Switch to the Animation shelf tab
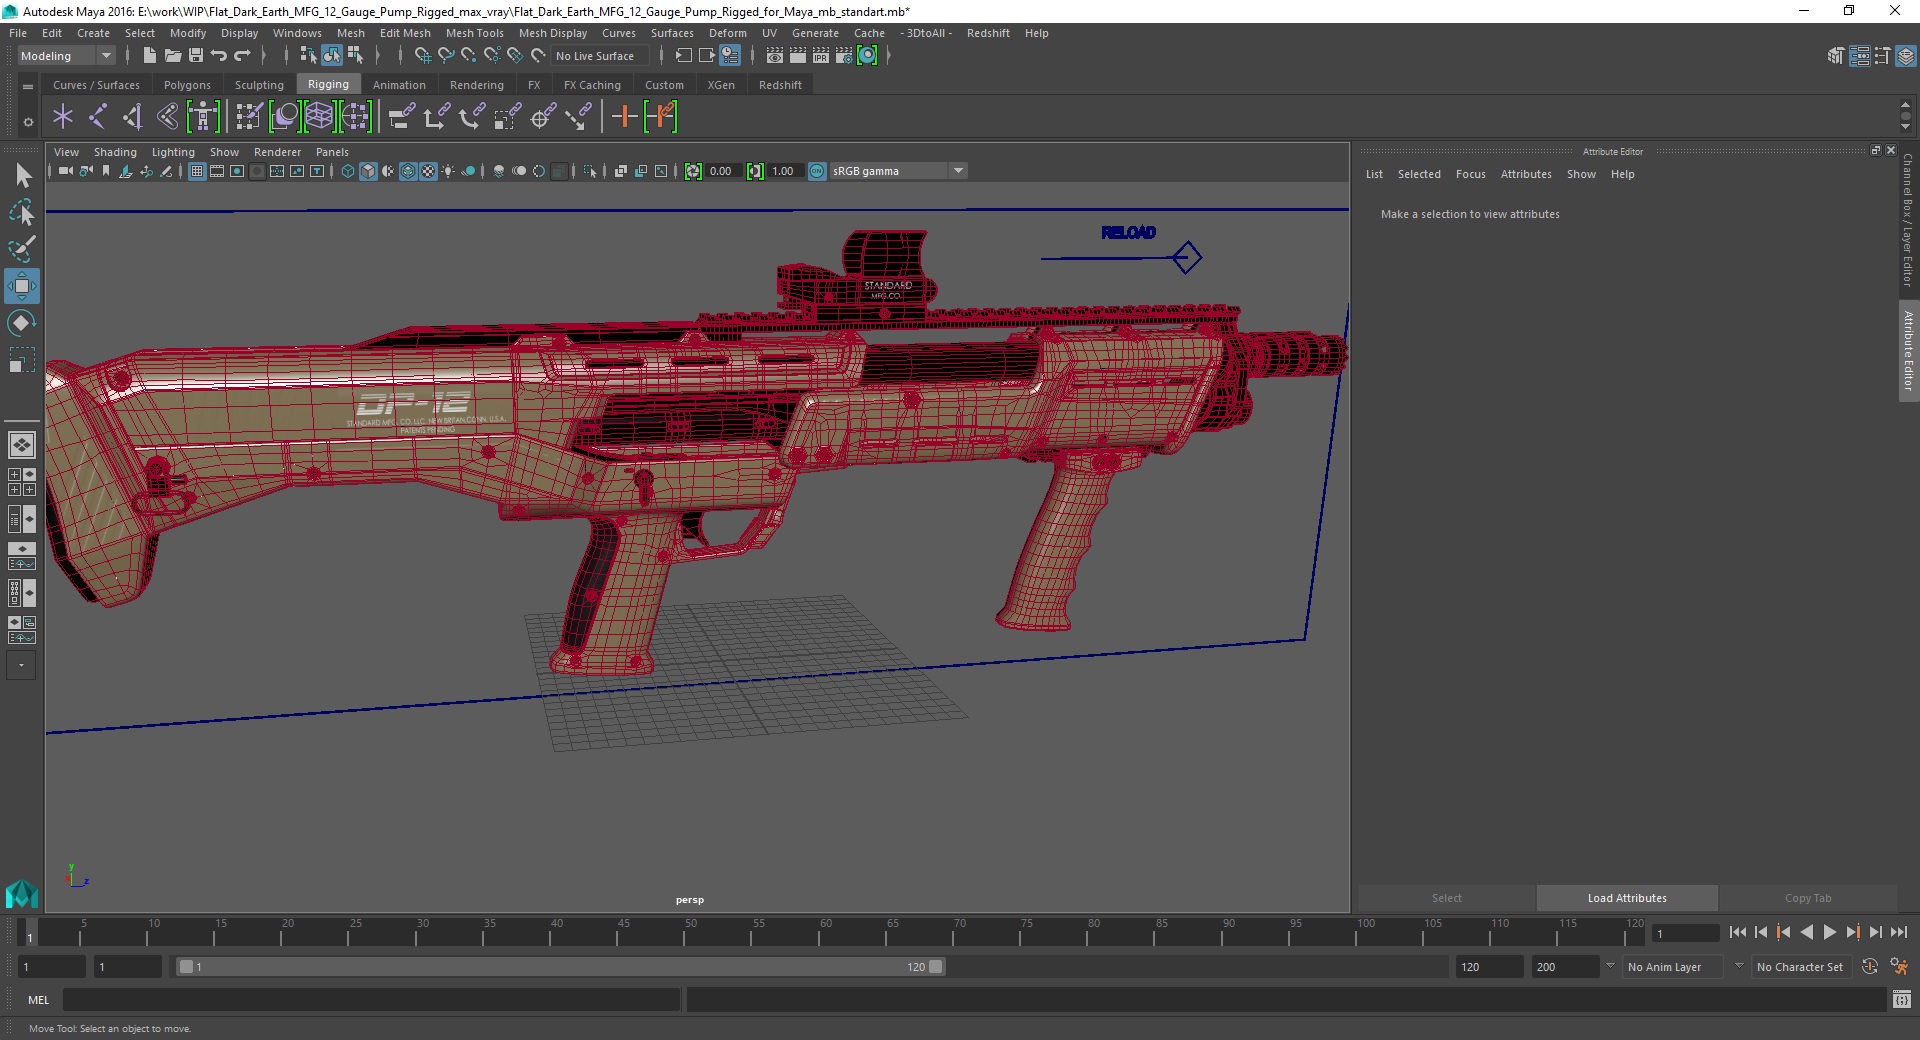 [399, 85]
